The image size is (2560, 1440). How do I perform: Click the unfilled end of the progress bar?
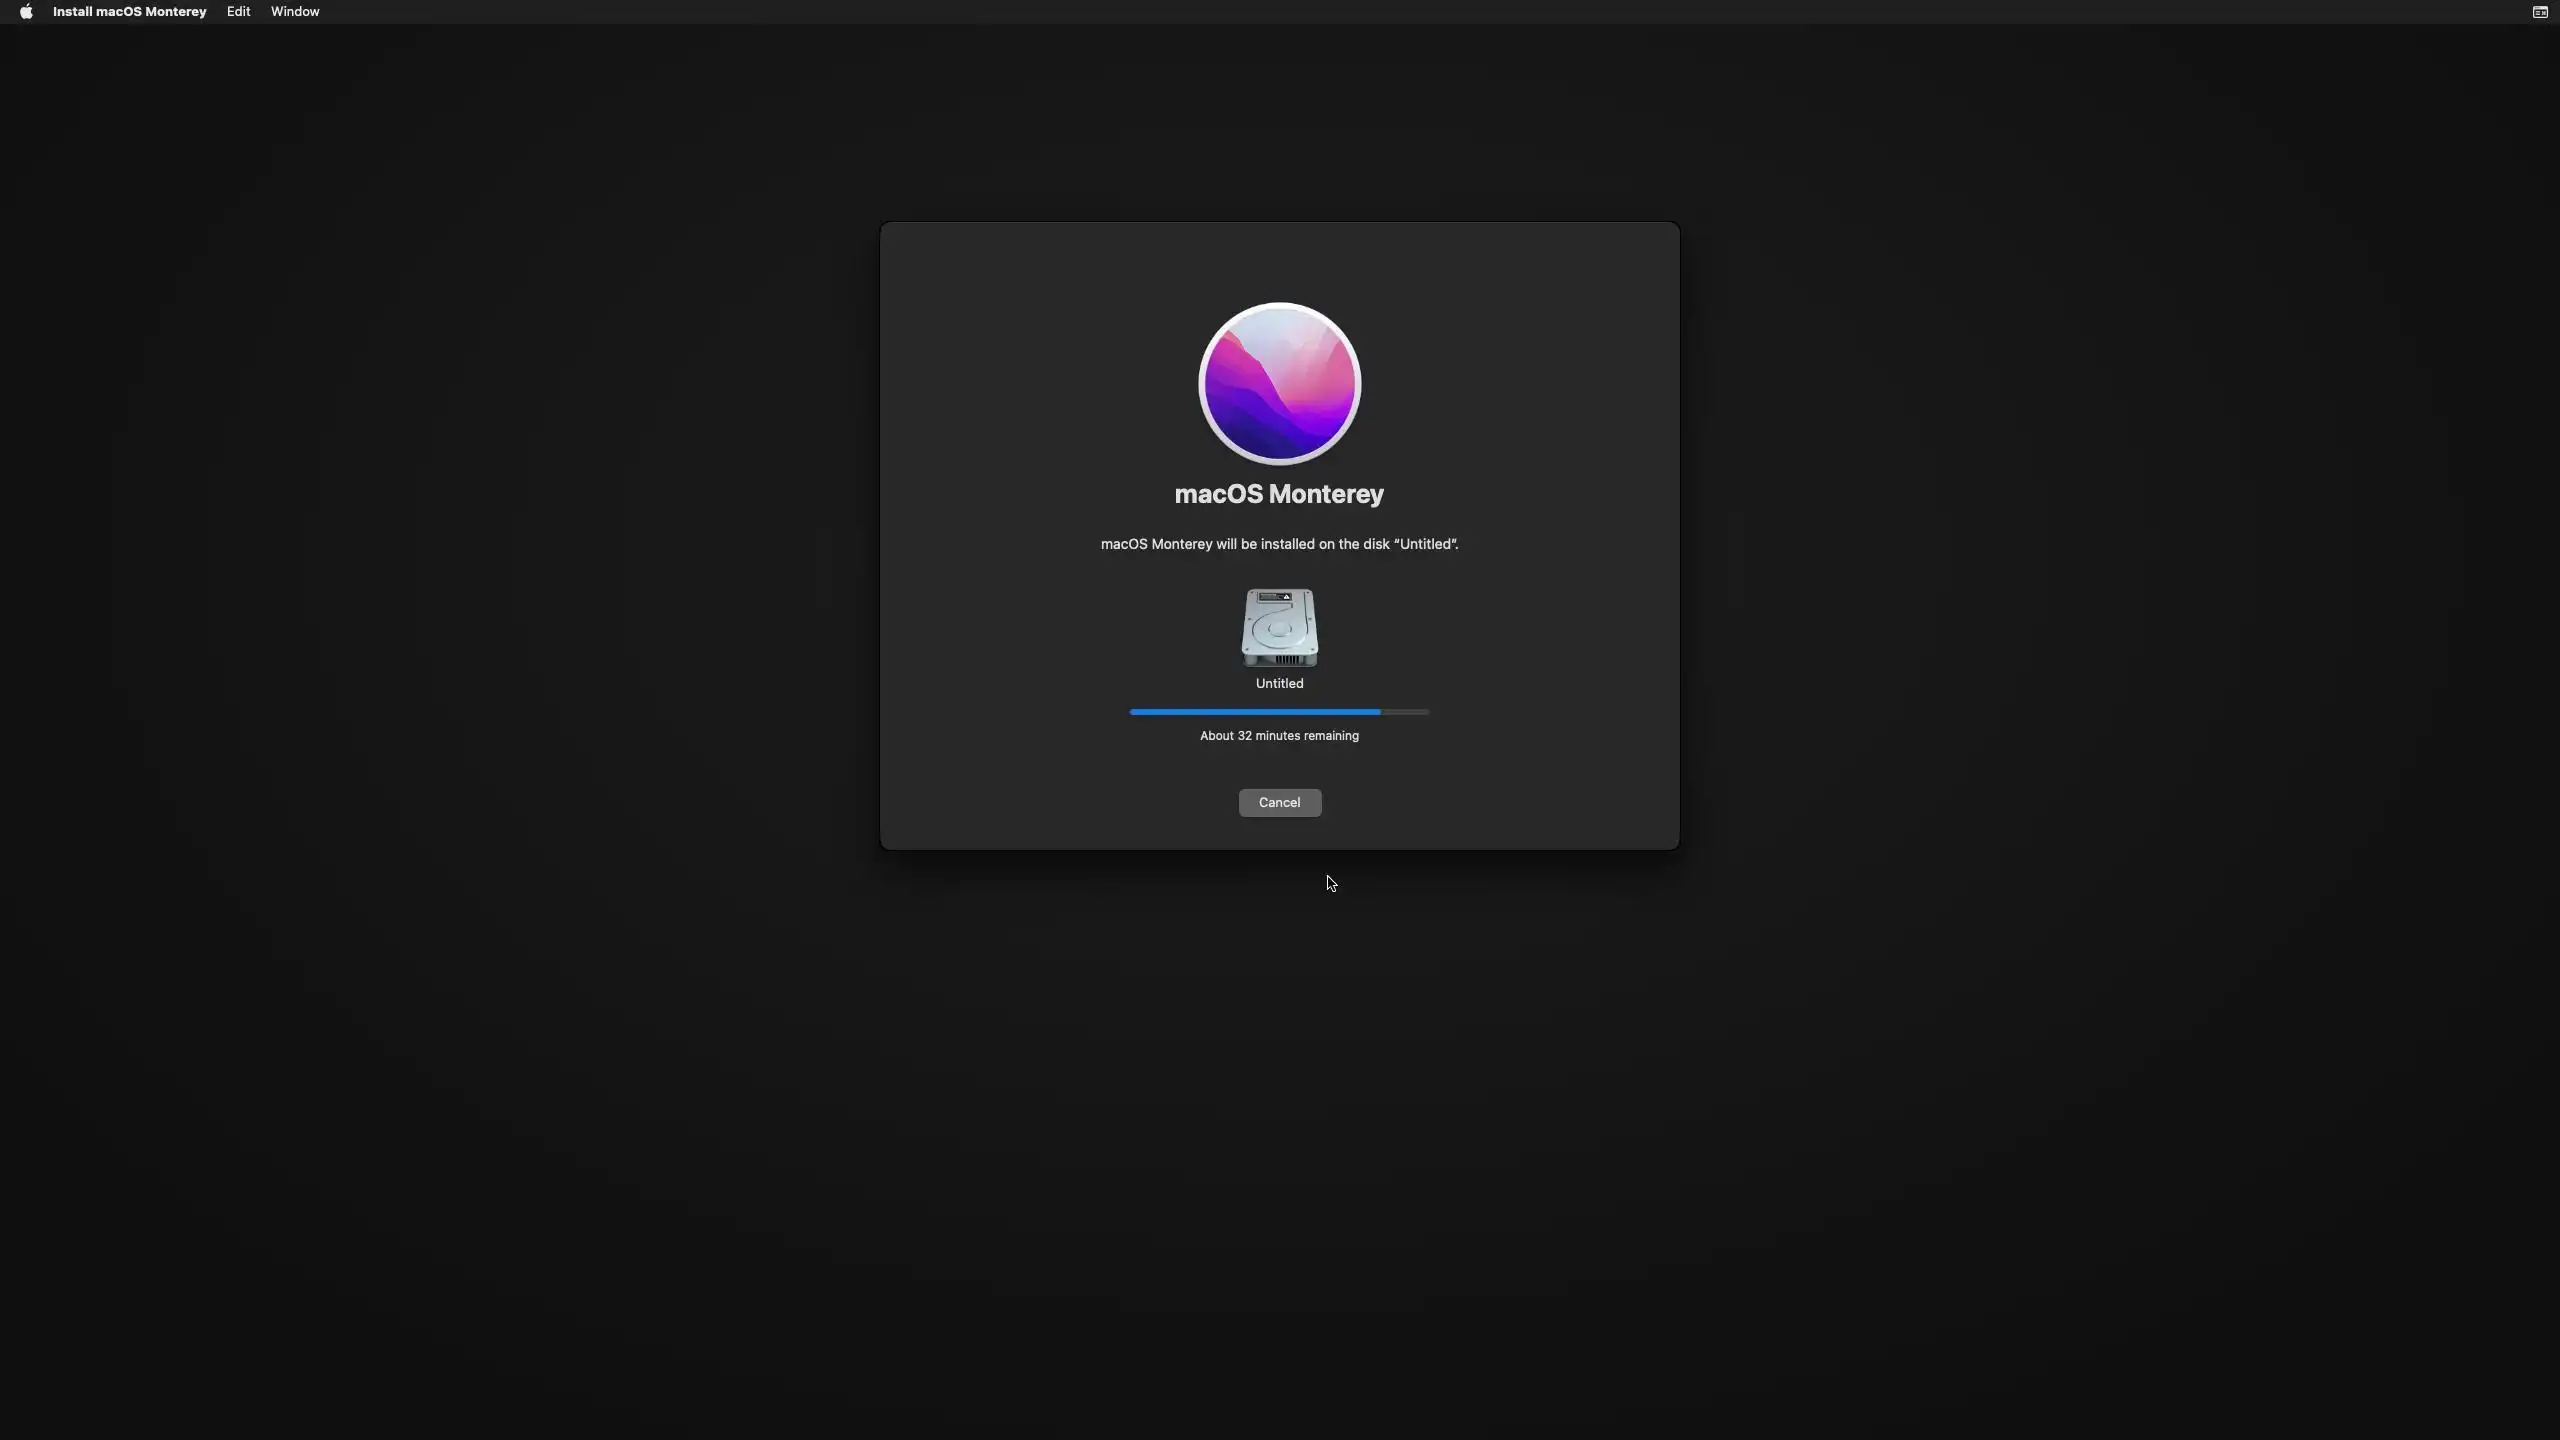pos(1406,712)
